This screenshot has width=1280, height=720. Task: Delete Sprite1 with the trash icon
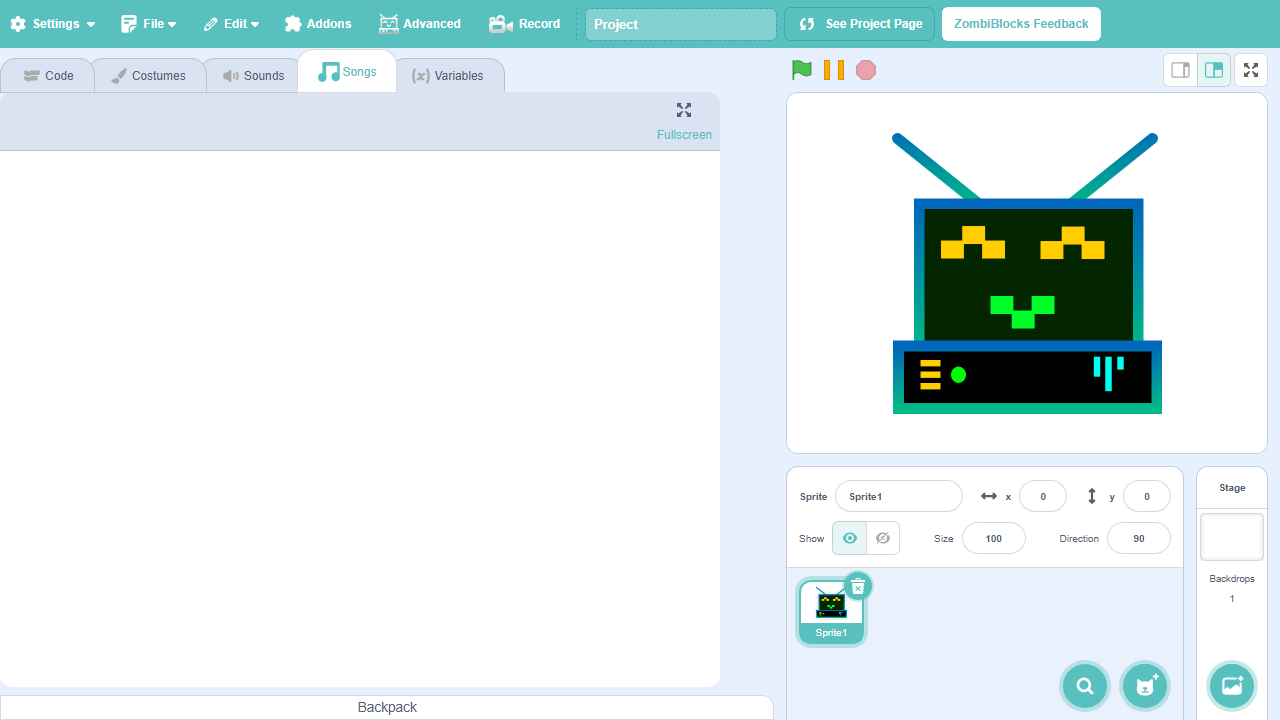pos(858,586)
